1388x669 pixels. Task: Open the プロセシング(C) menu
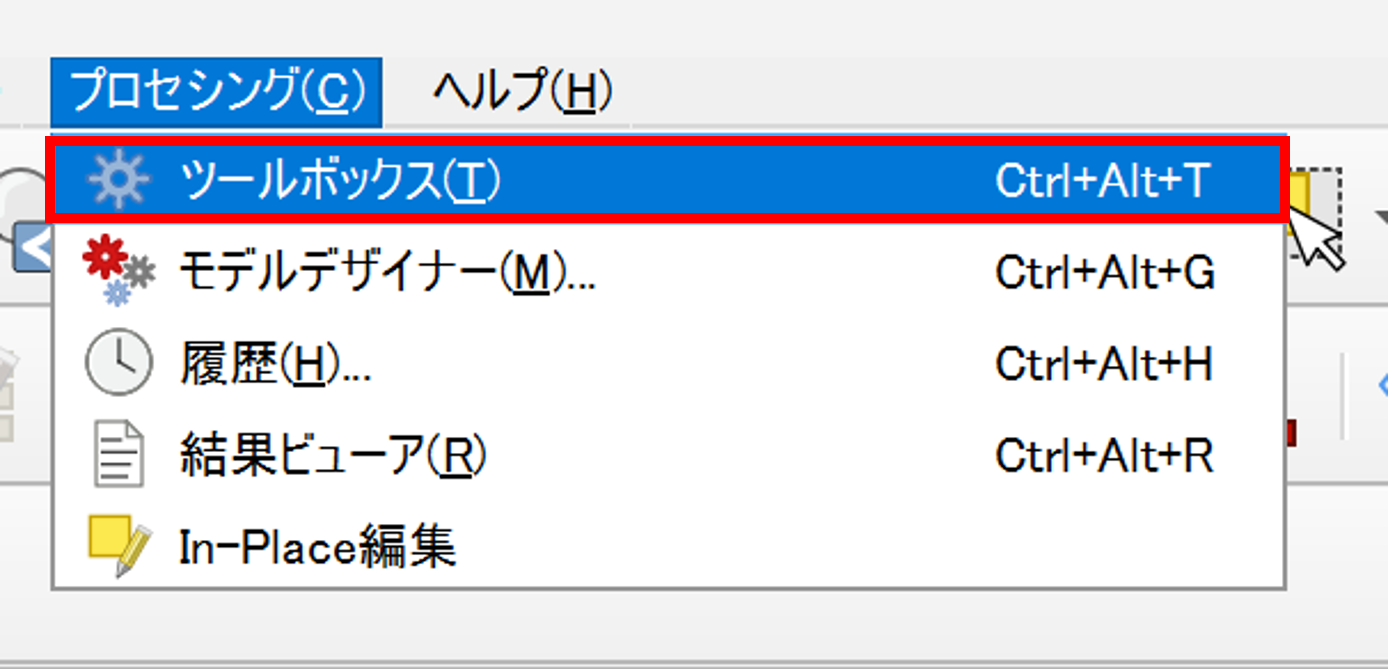click(x=215, y=92)
